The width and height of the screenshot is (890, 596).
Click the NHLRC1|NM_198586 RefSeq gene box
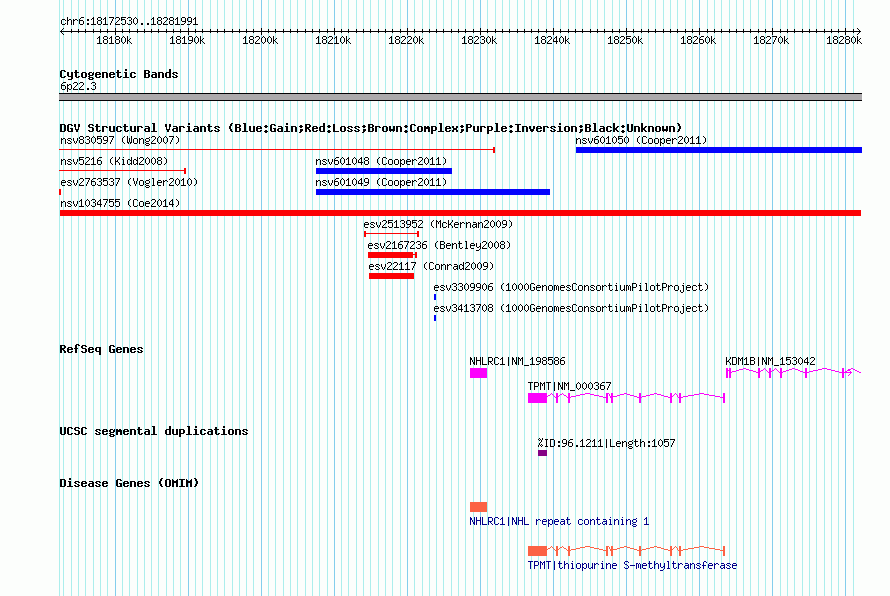(478, 373)
